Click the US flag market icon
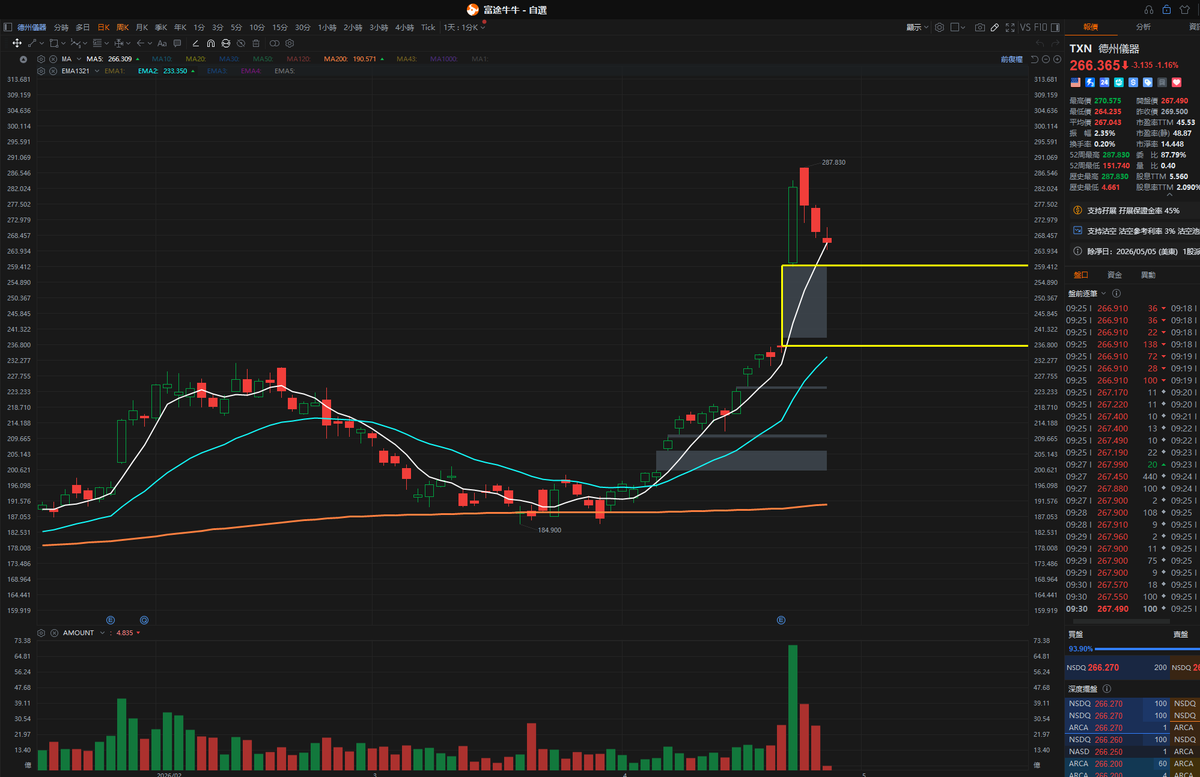Screen dimensions: 1200x777 pyautogui.click(x=1076, y=82)
